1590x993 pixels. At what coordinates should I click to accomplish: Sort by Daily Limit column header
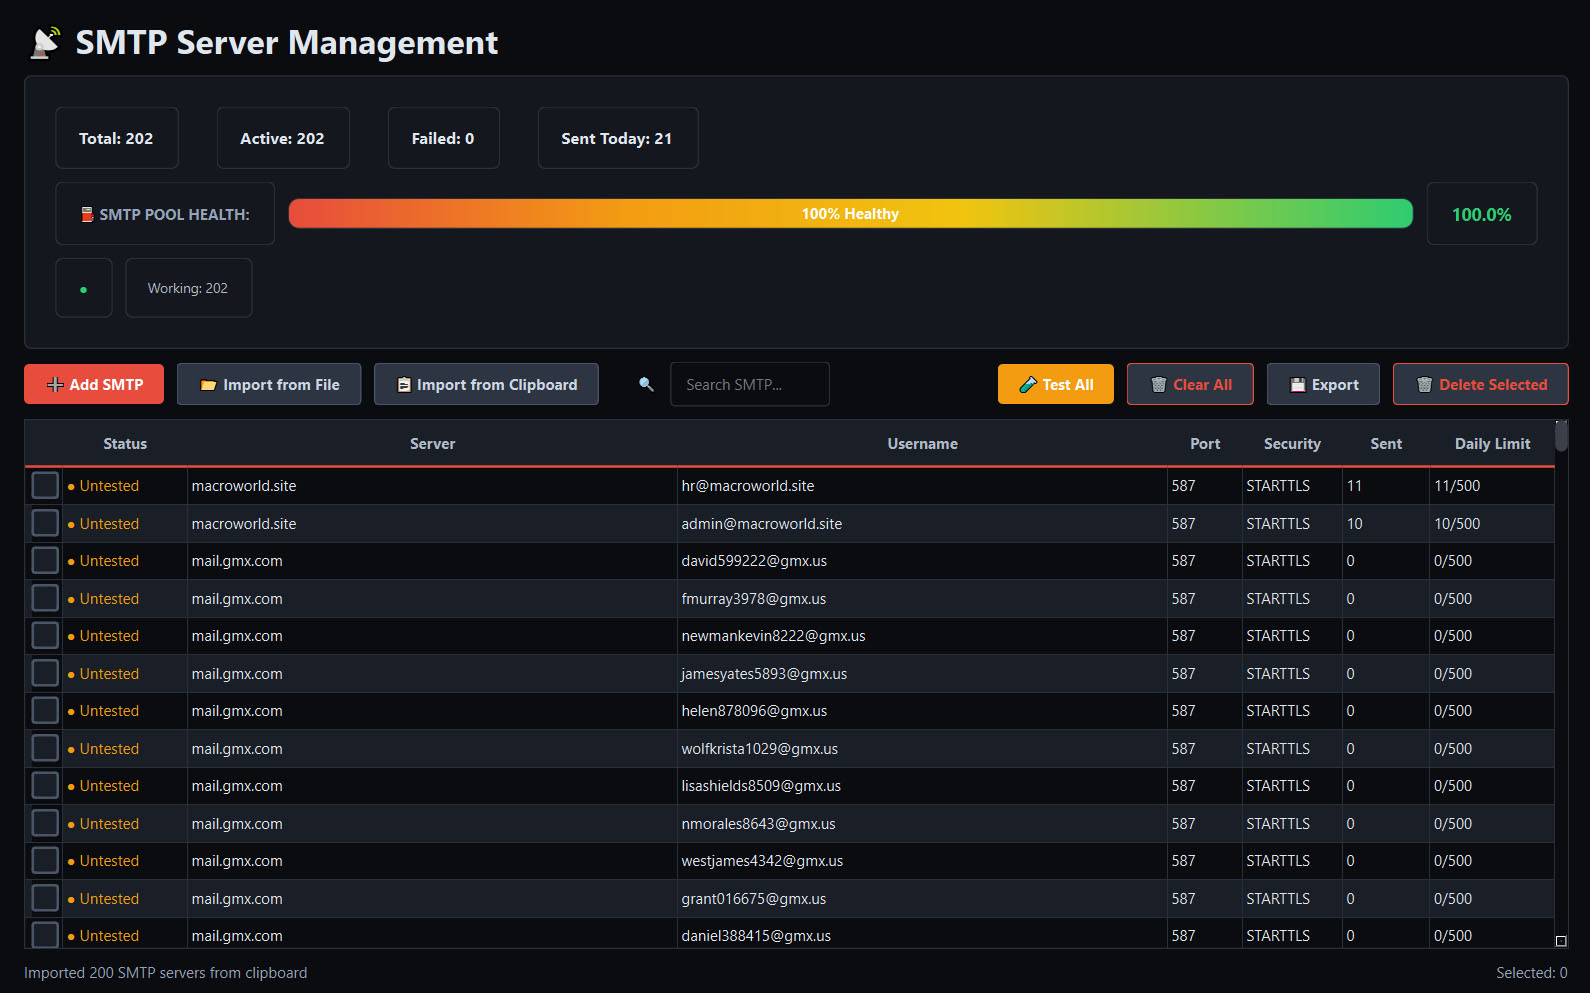tap(1492, 444)
